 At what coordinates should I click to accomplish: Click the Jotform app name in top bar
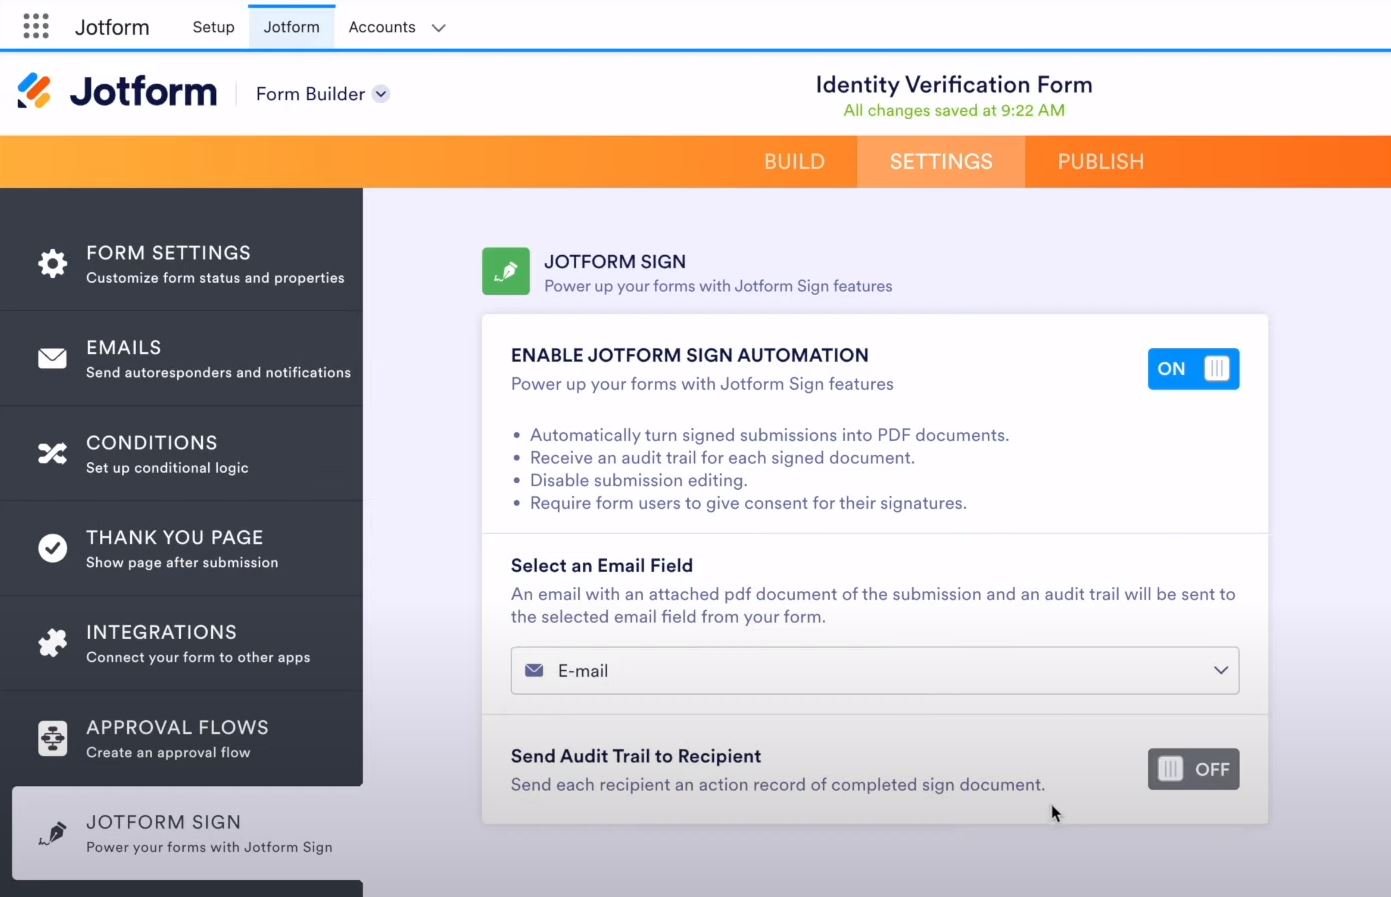[112, 27]
